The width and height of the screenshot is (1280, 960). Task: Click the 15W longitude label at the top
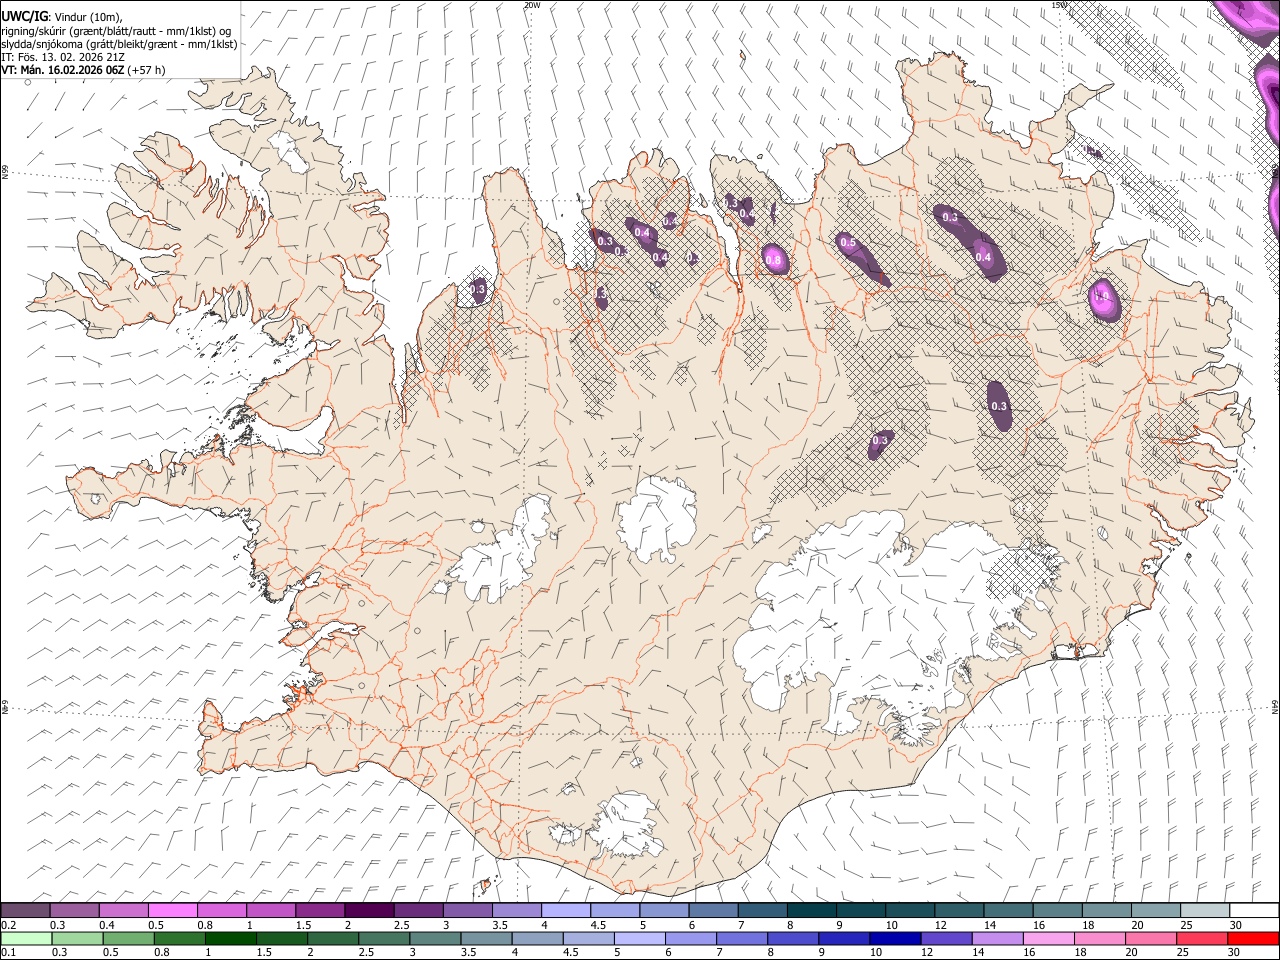(1060, 5)
